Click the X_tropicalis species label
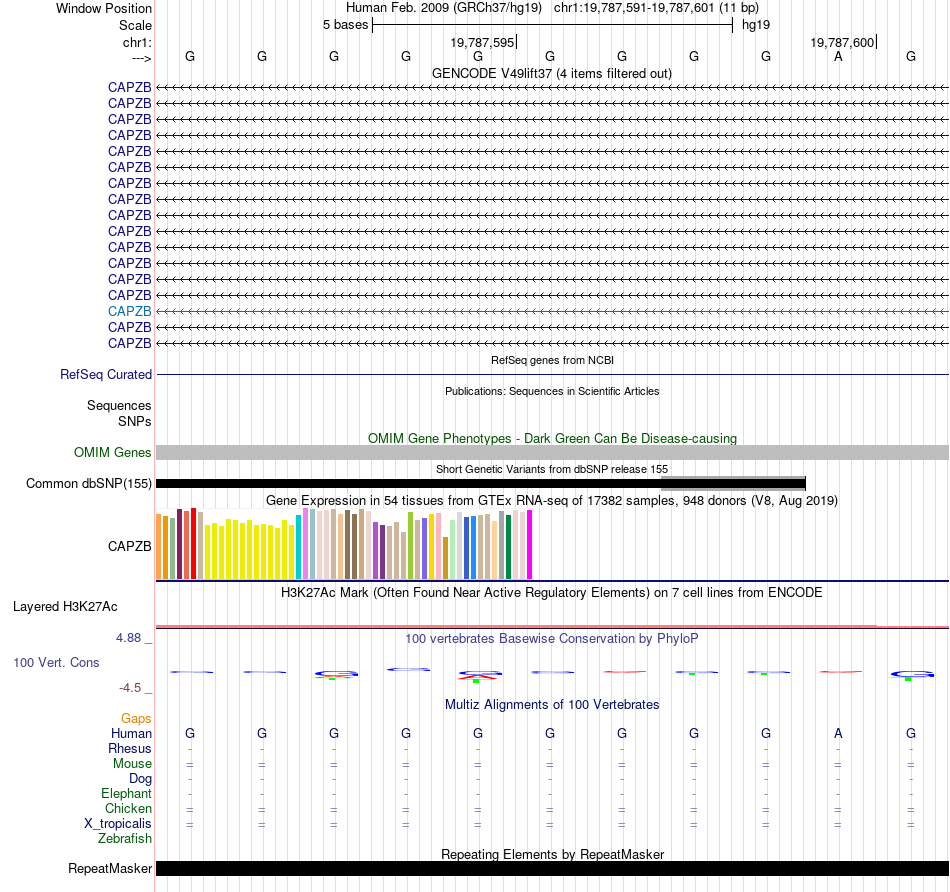 118,824
